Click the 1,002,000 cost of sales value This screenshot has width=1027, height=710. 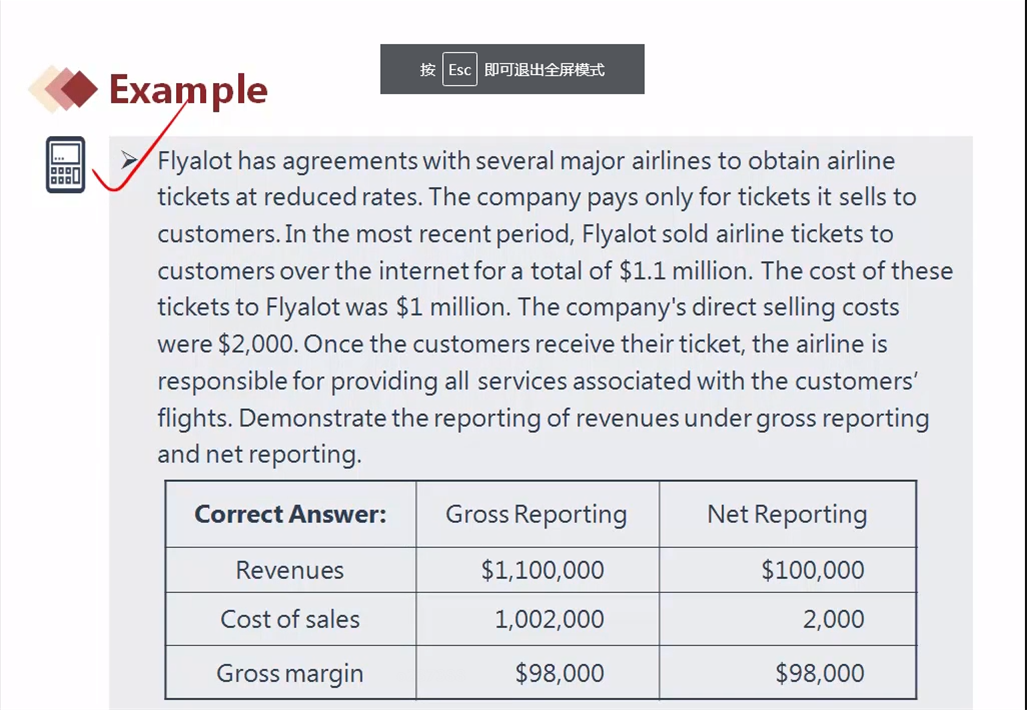point(549,619)
